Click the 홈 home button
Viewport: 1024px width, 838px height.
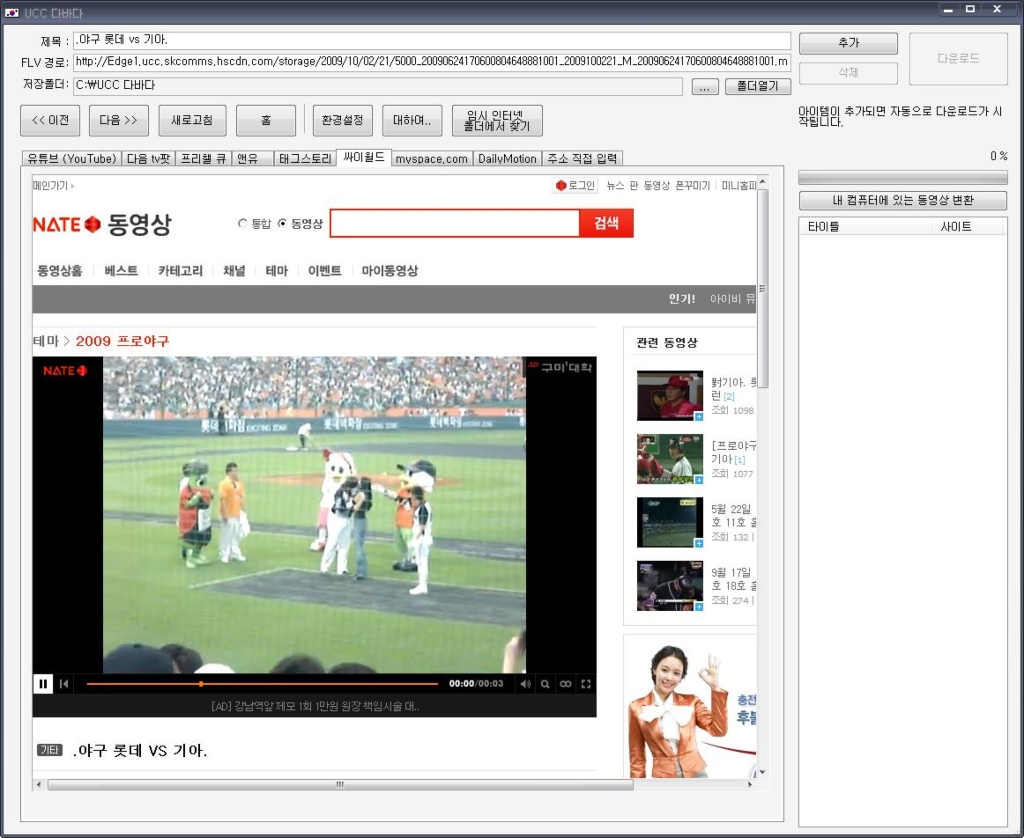click(x=266, y=120)
